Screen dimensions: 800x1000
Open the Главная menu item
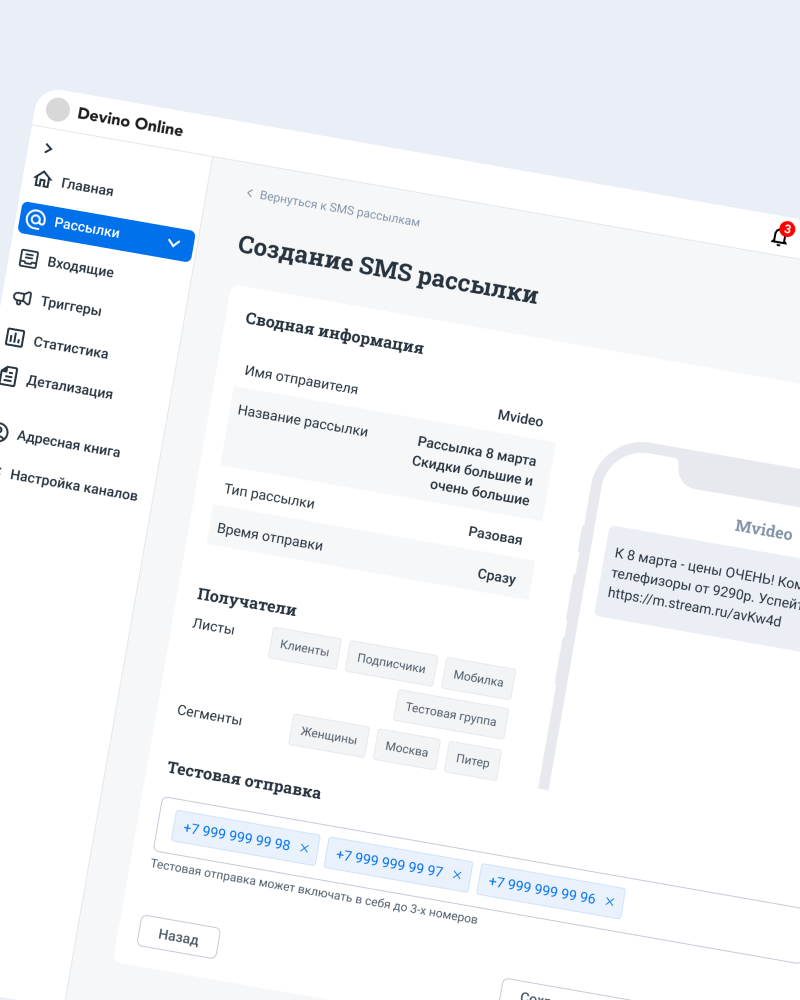[87, 187]
